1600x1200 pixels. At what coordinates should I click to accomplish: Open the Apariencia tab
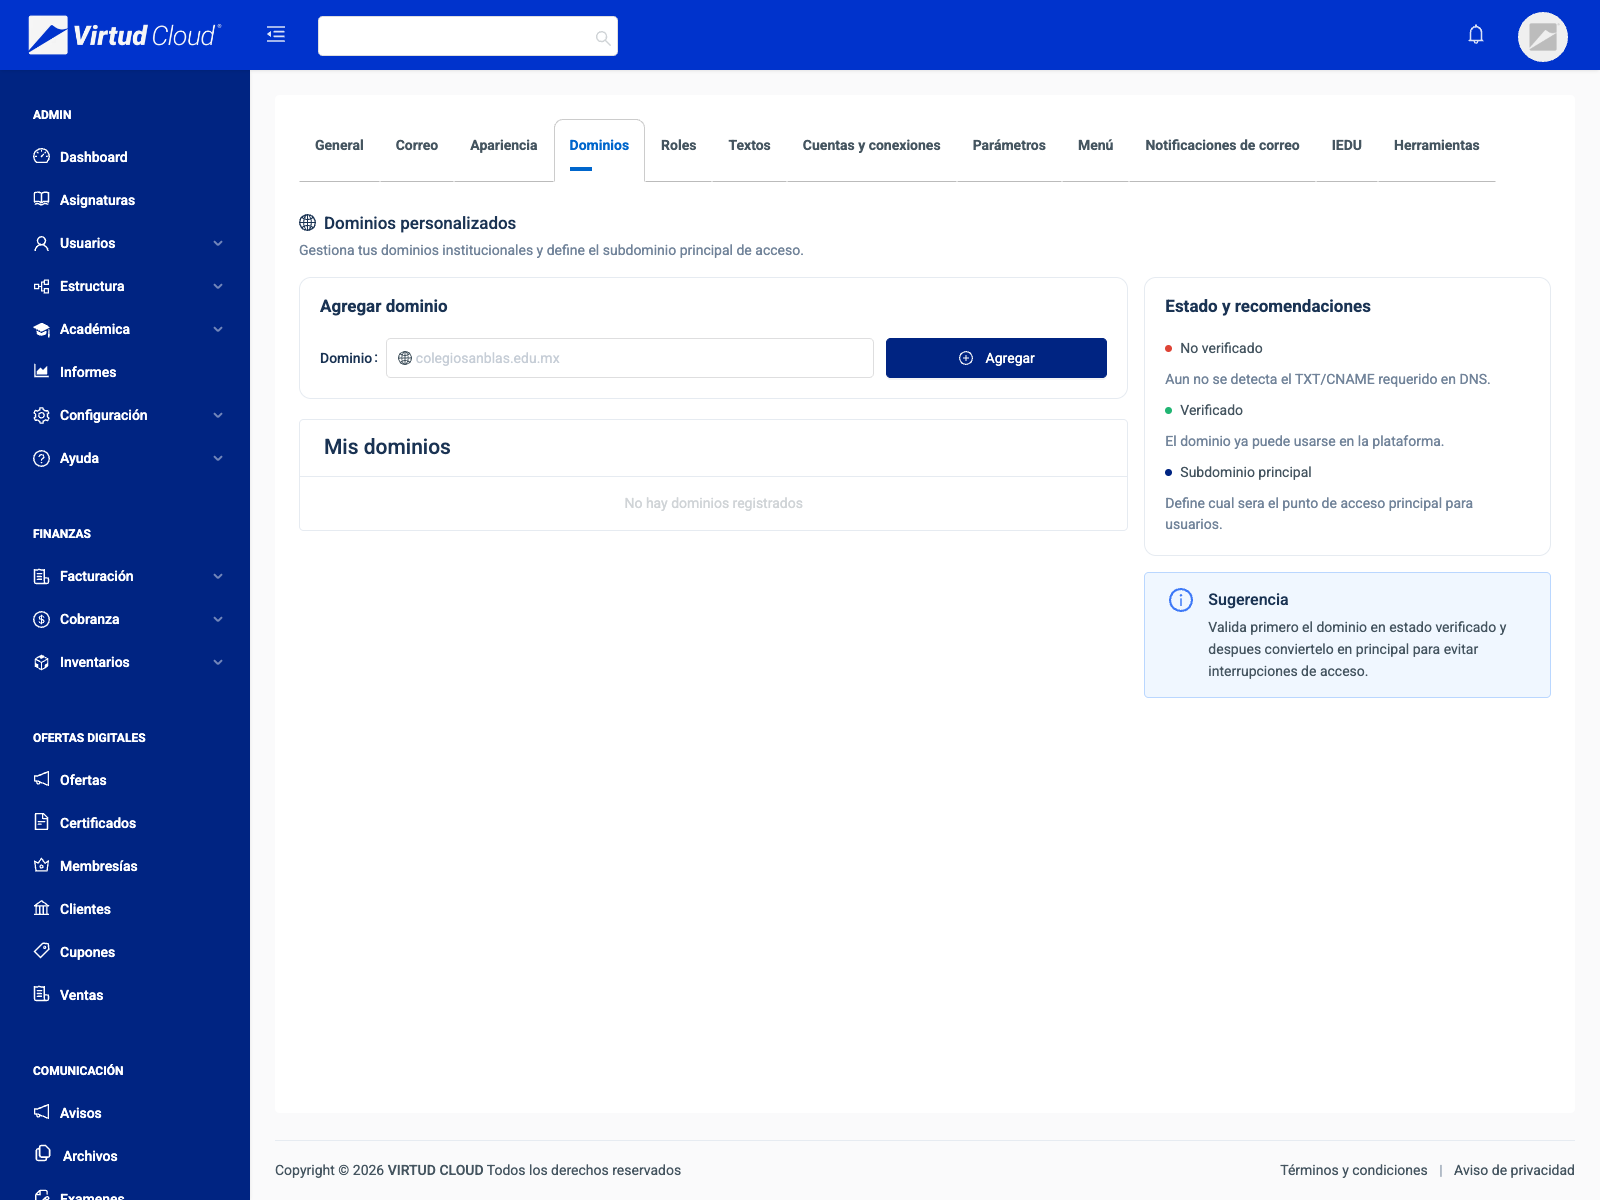pyautogui.click(x=504, y=146)
